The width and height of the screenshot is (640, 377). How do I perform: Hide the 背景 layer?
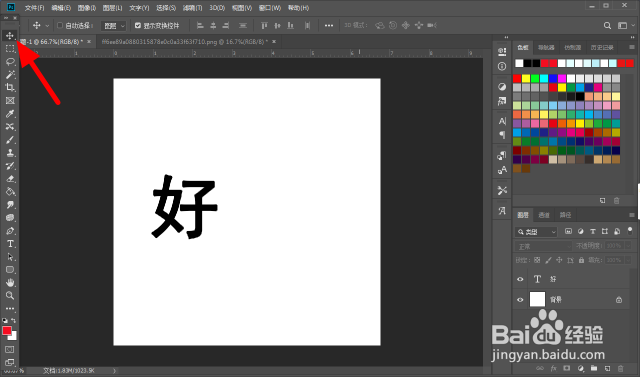point(520,300)
